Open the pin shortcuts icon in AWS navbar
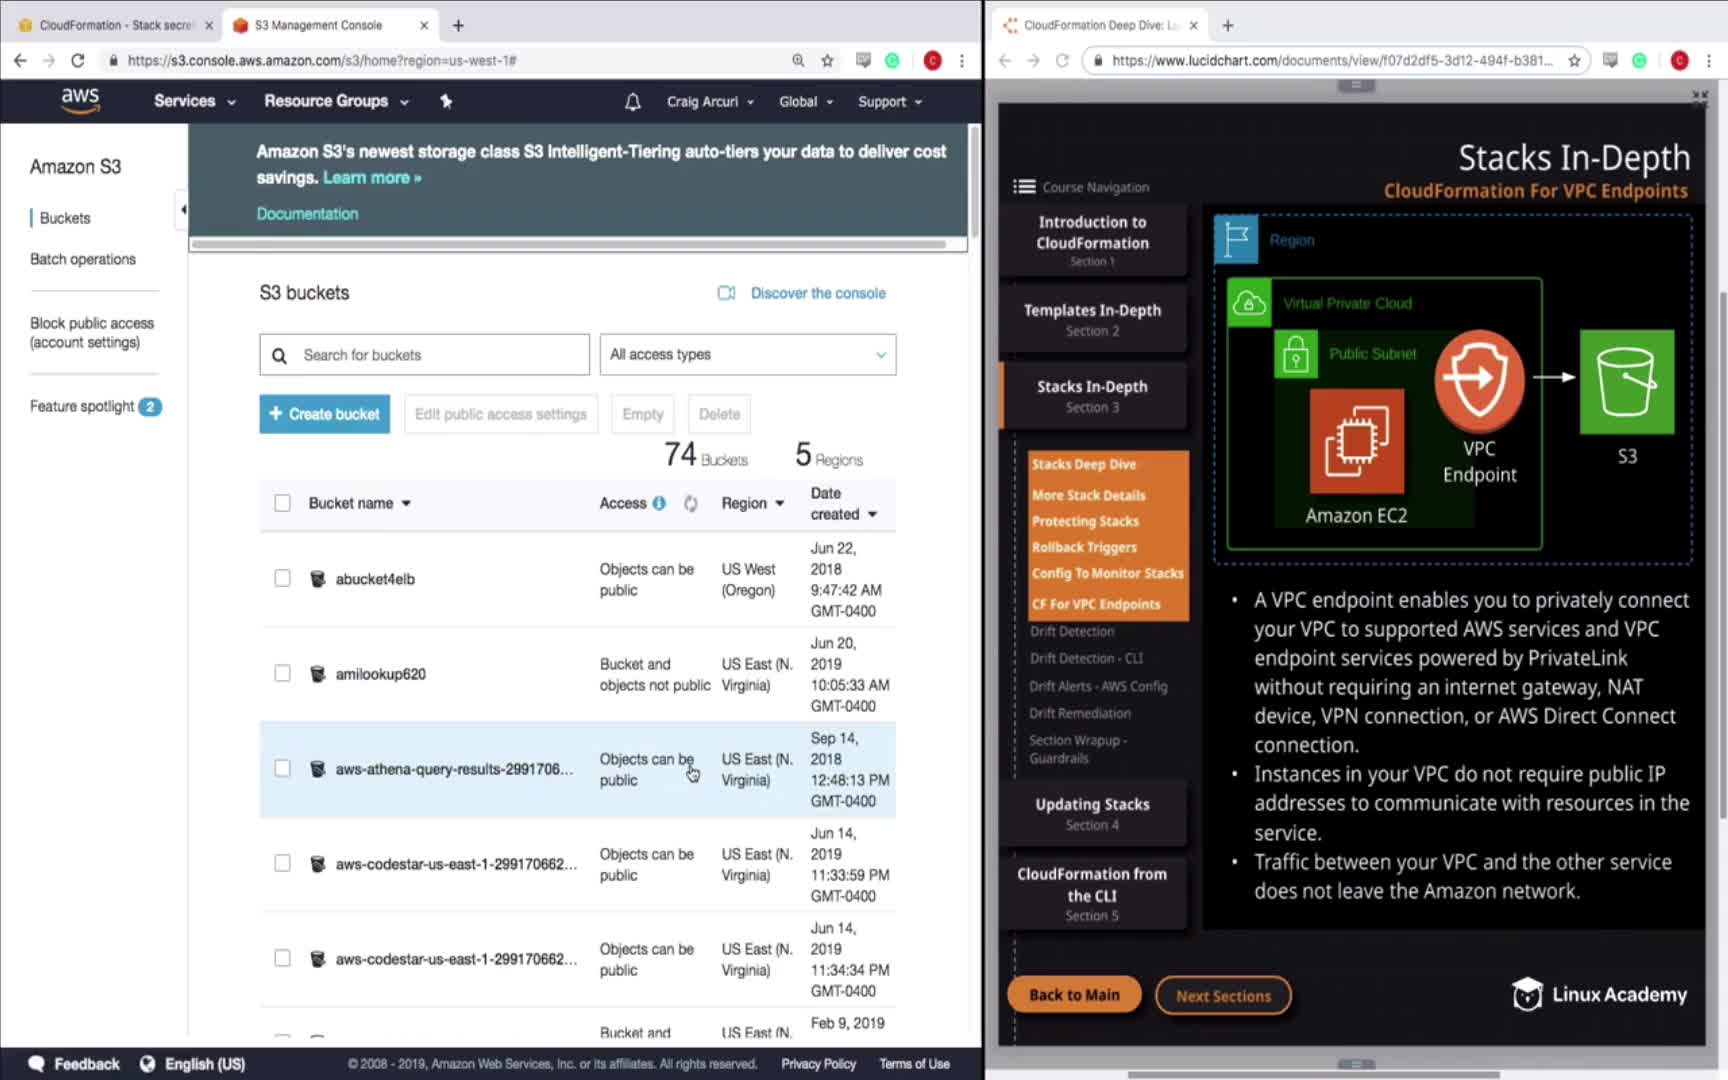 (x=446, y=101)
